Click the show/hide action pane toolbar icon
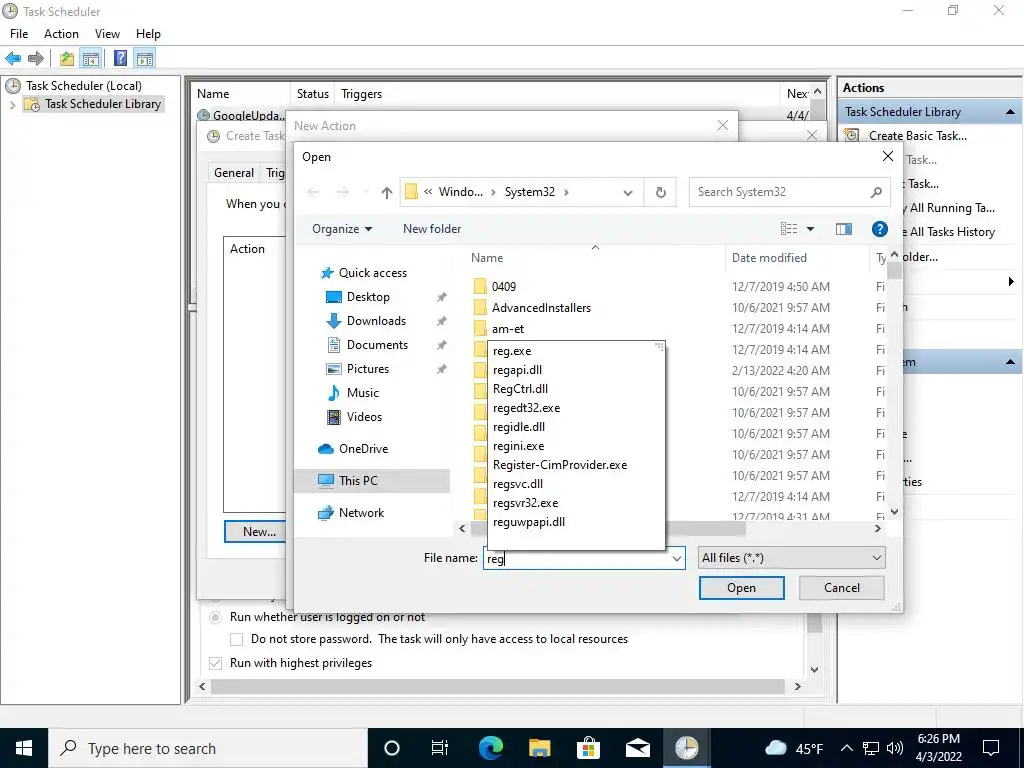 pos(145,59)
